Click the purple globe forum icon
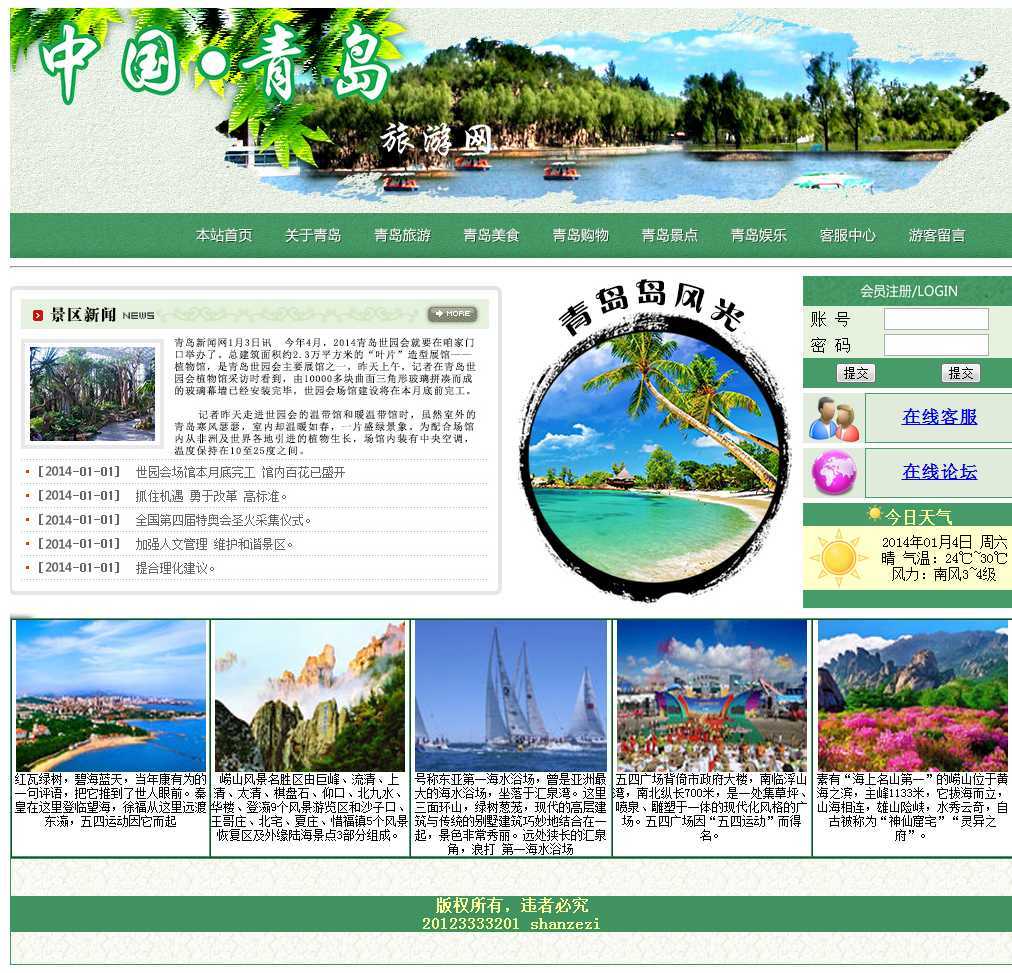The width and height of the screenshot is (1012, 973). (833, 472)
